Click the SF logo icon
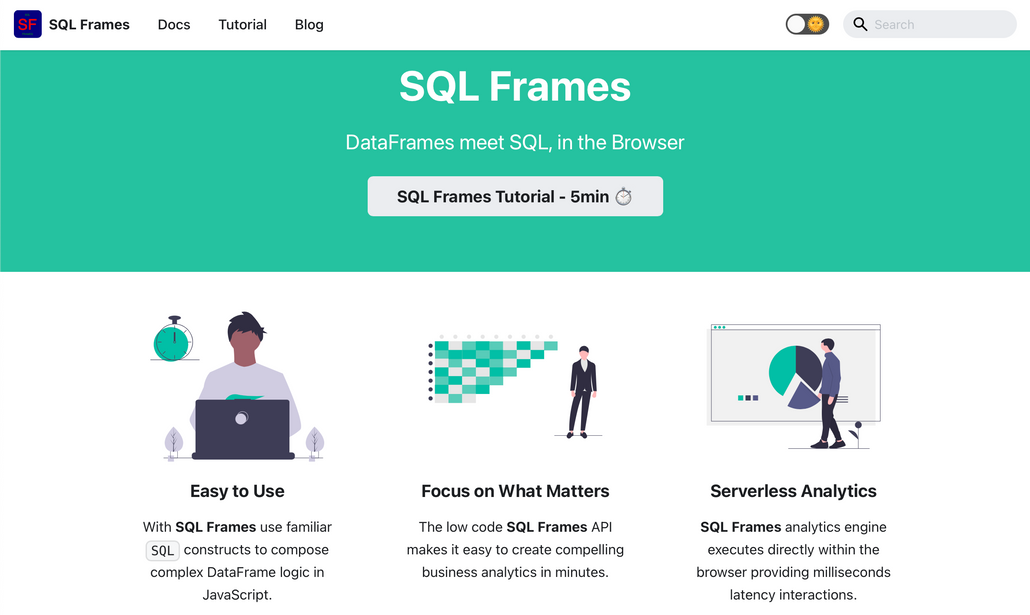1030x615 pixels. [26, 24]
